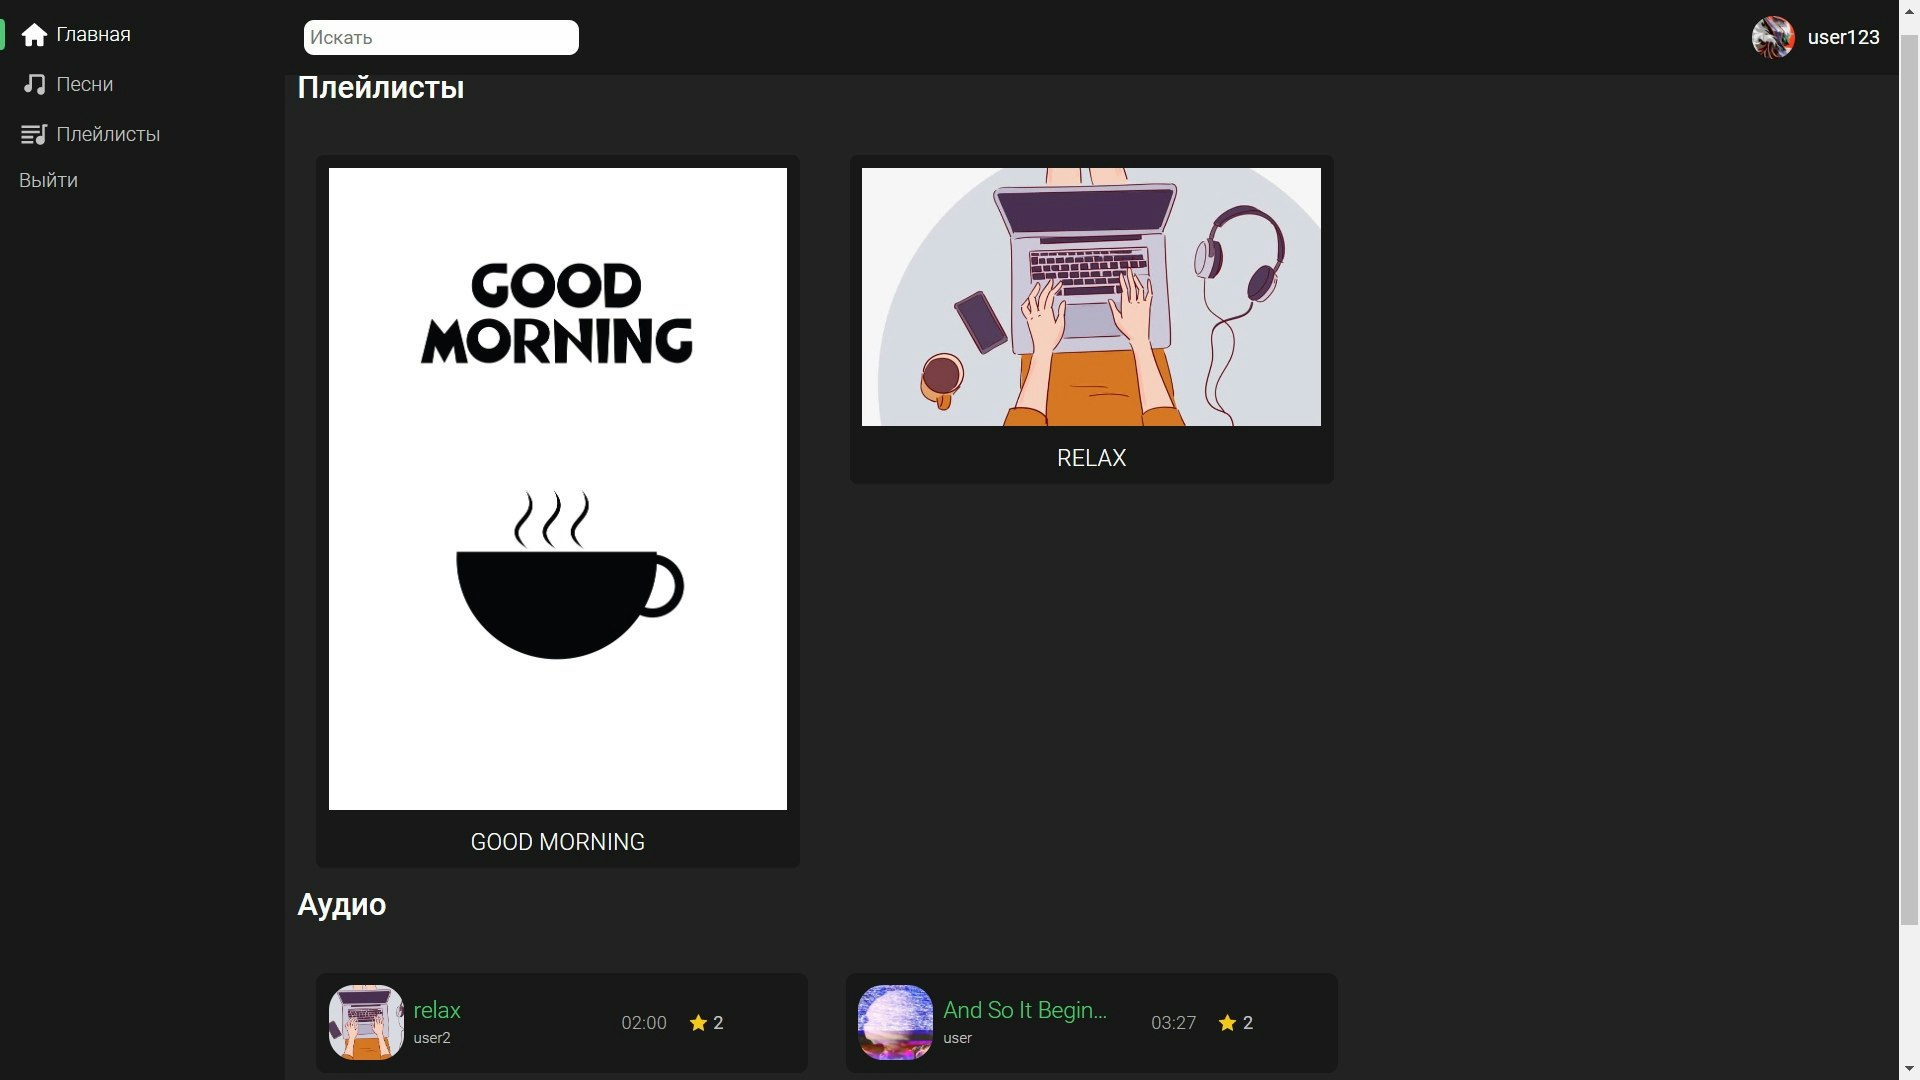Image resolution: width=1920 pixels, height=1080 pixels.
Task: Click Выйти to log out
Action: 48,180
